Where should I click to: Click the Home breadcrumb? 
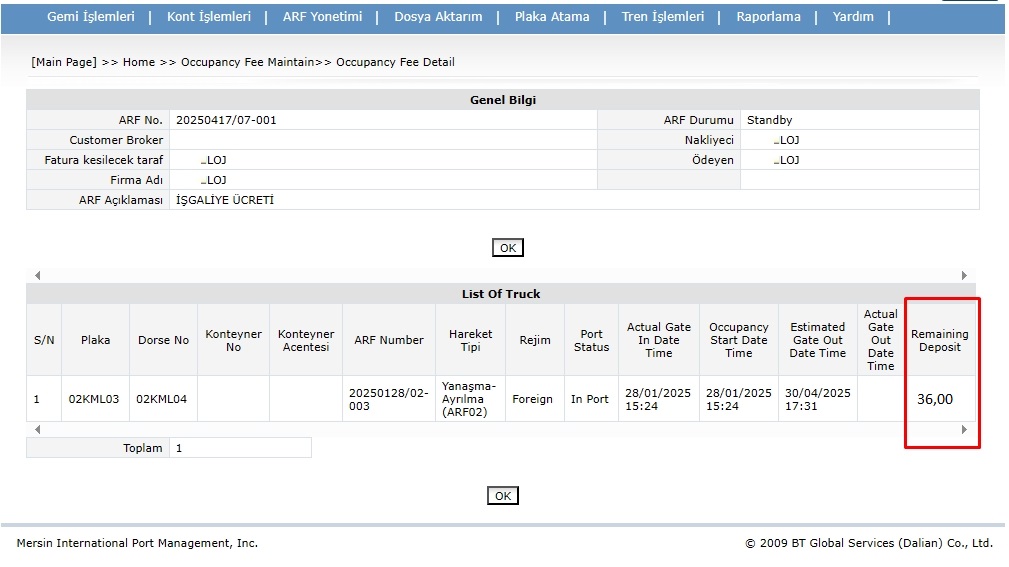(x=139, y=62)
